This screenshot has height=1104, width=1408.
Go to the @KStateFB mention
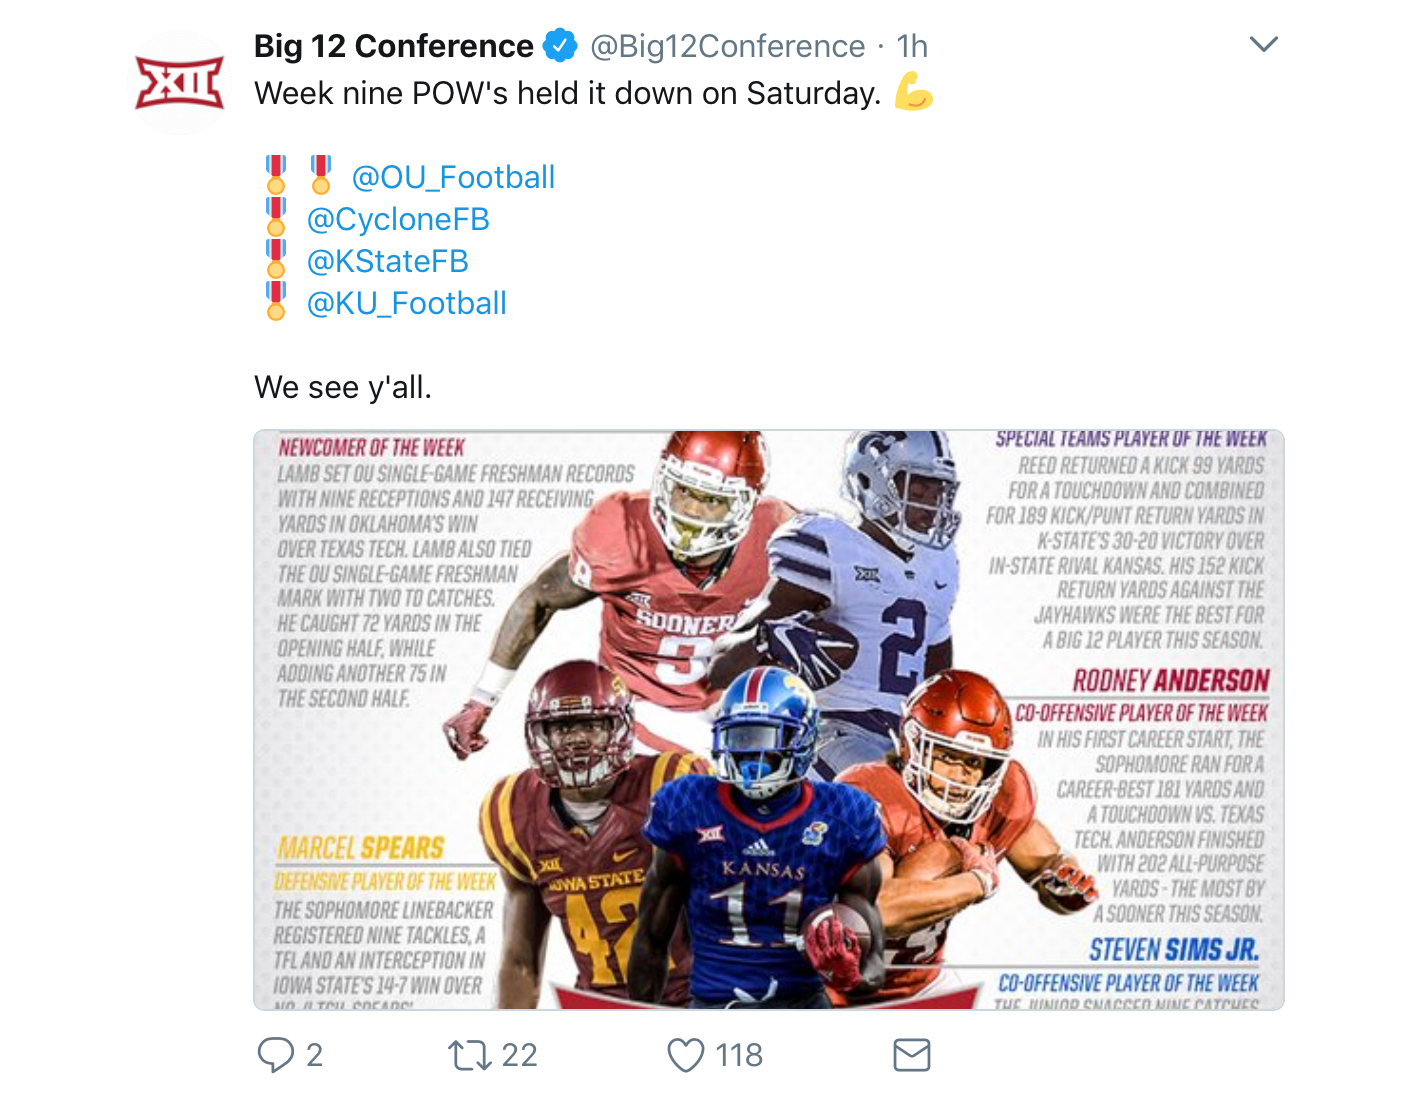click(388, 261)
